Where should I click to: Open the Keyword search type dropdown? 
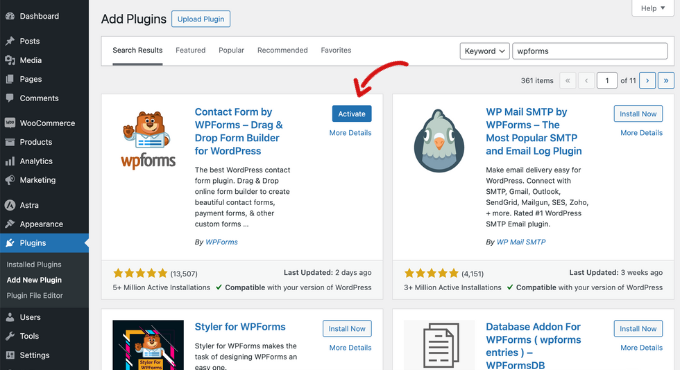coord(484,51)
